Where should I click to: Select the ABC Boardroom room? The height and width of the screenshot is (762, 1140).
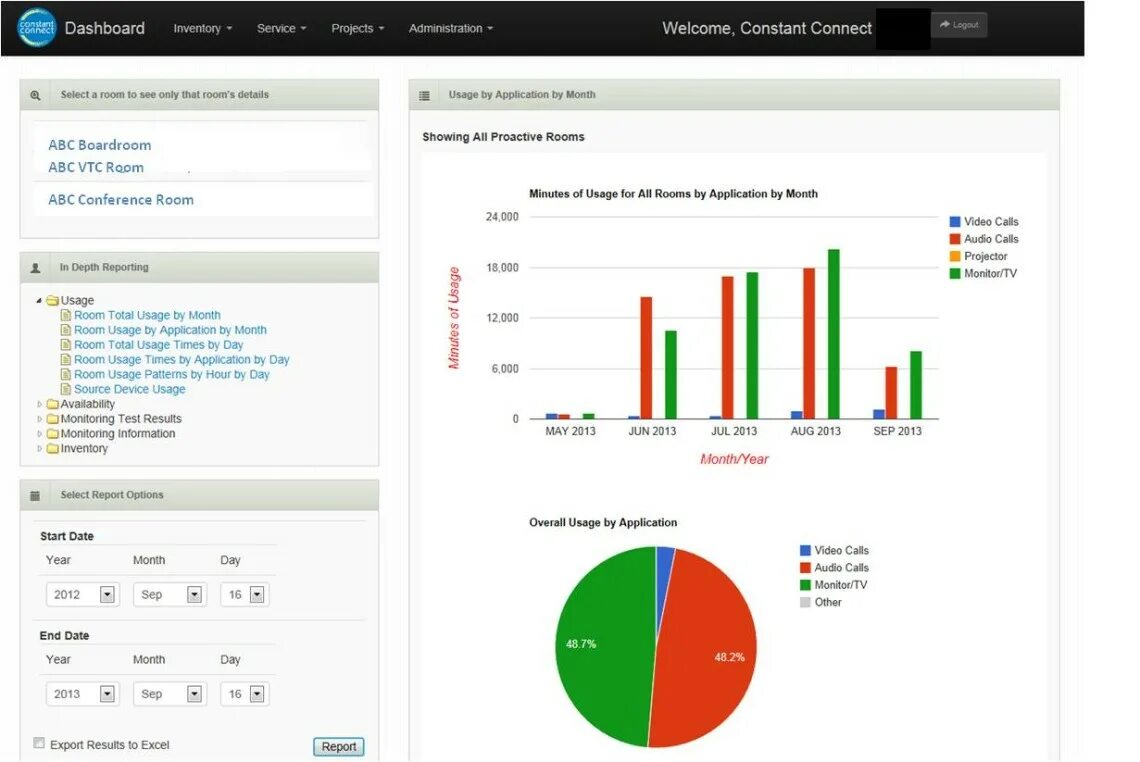click(100, 145)
